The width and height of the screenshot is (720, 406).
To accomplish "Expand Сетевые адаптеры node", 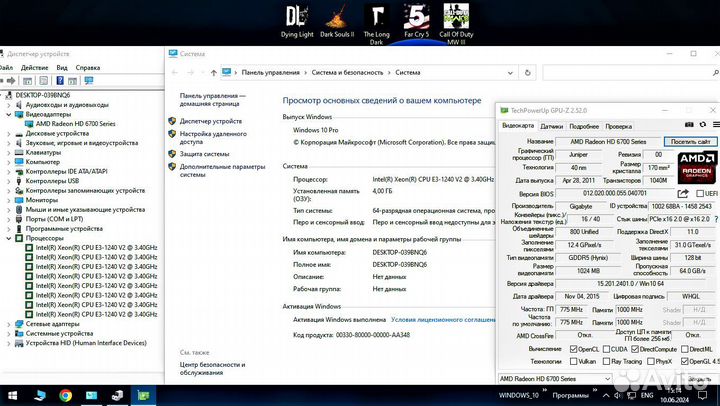I will [8, 324].
